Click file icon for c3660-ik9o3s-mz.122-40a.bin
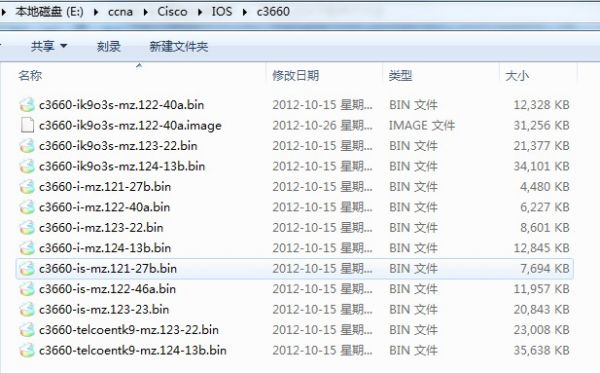This screenshot has width=600, height=373. [27, 105]
